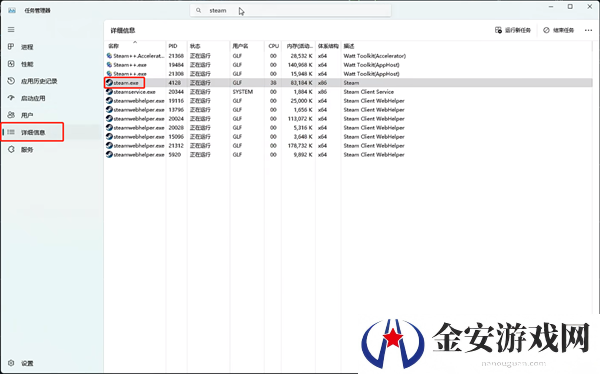Open the hamburger navigation menu
600x374 pixels.
11,29
